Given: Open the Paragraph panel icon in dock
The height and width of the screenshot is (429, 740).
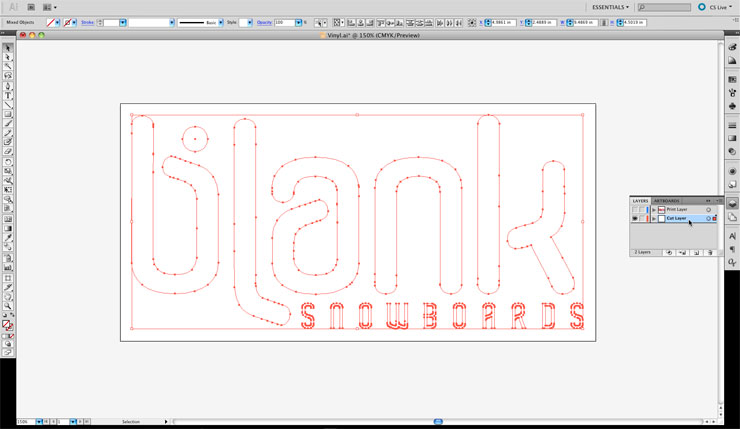Looking at the screenshot, I should click(x=732, y=249).
